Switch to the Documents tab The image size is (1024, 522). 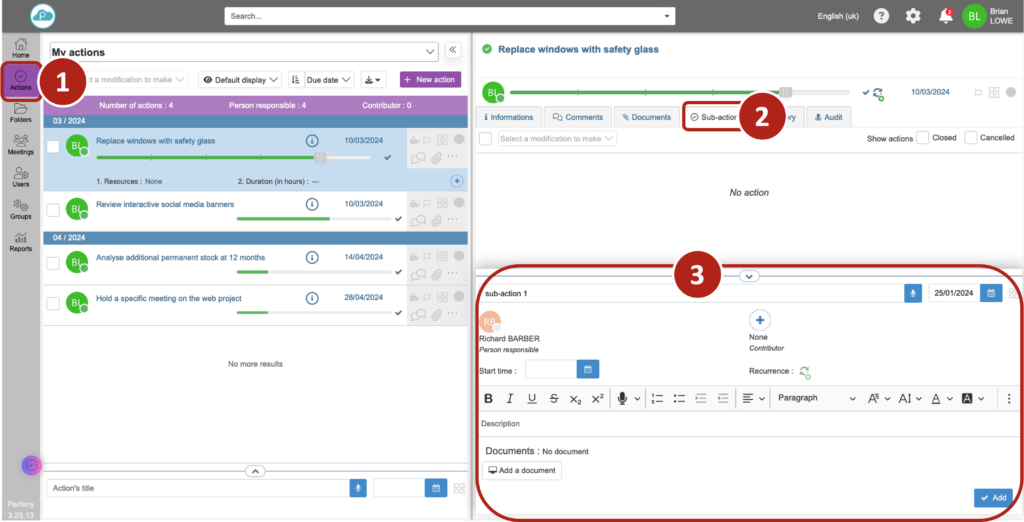(x=646, y=117)
